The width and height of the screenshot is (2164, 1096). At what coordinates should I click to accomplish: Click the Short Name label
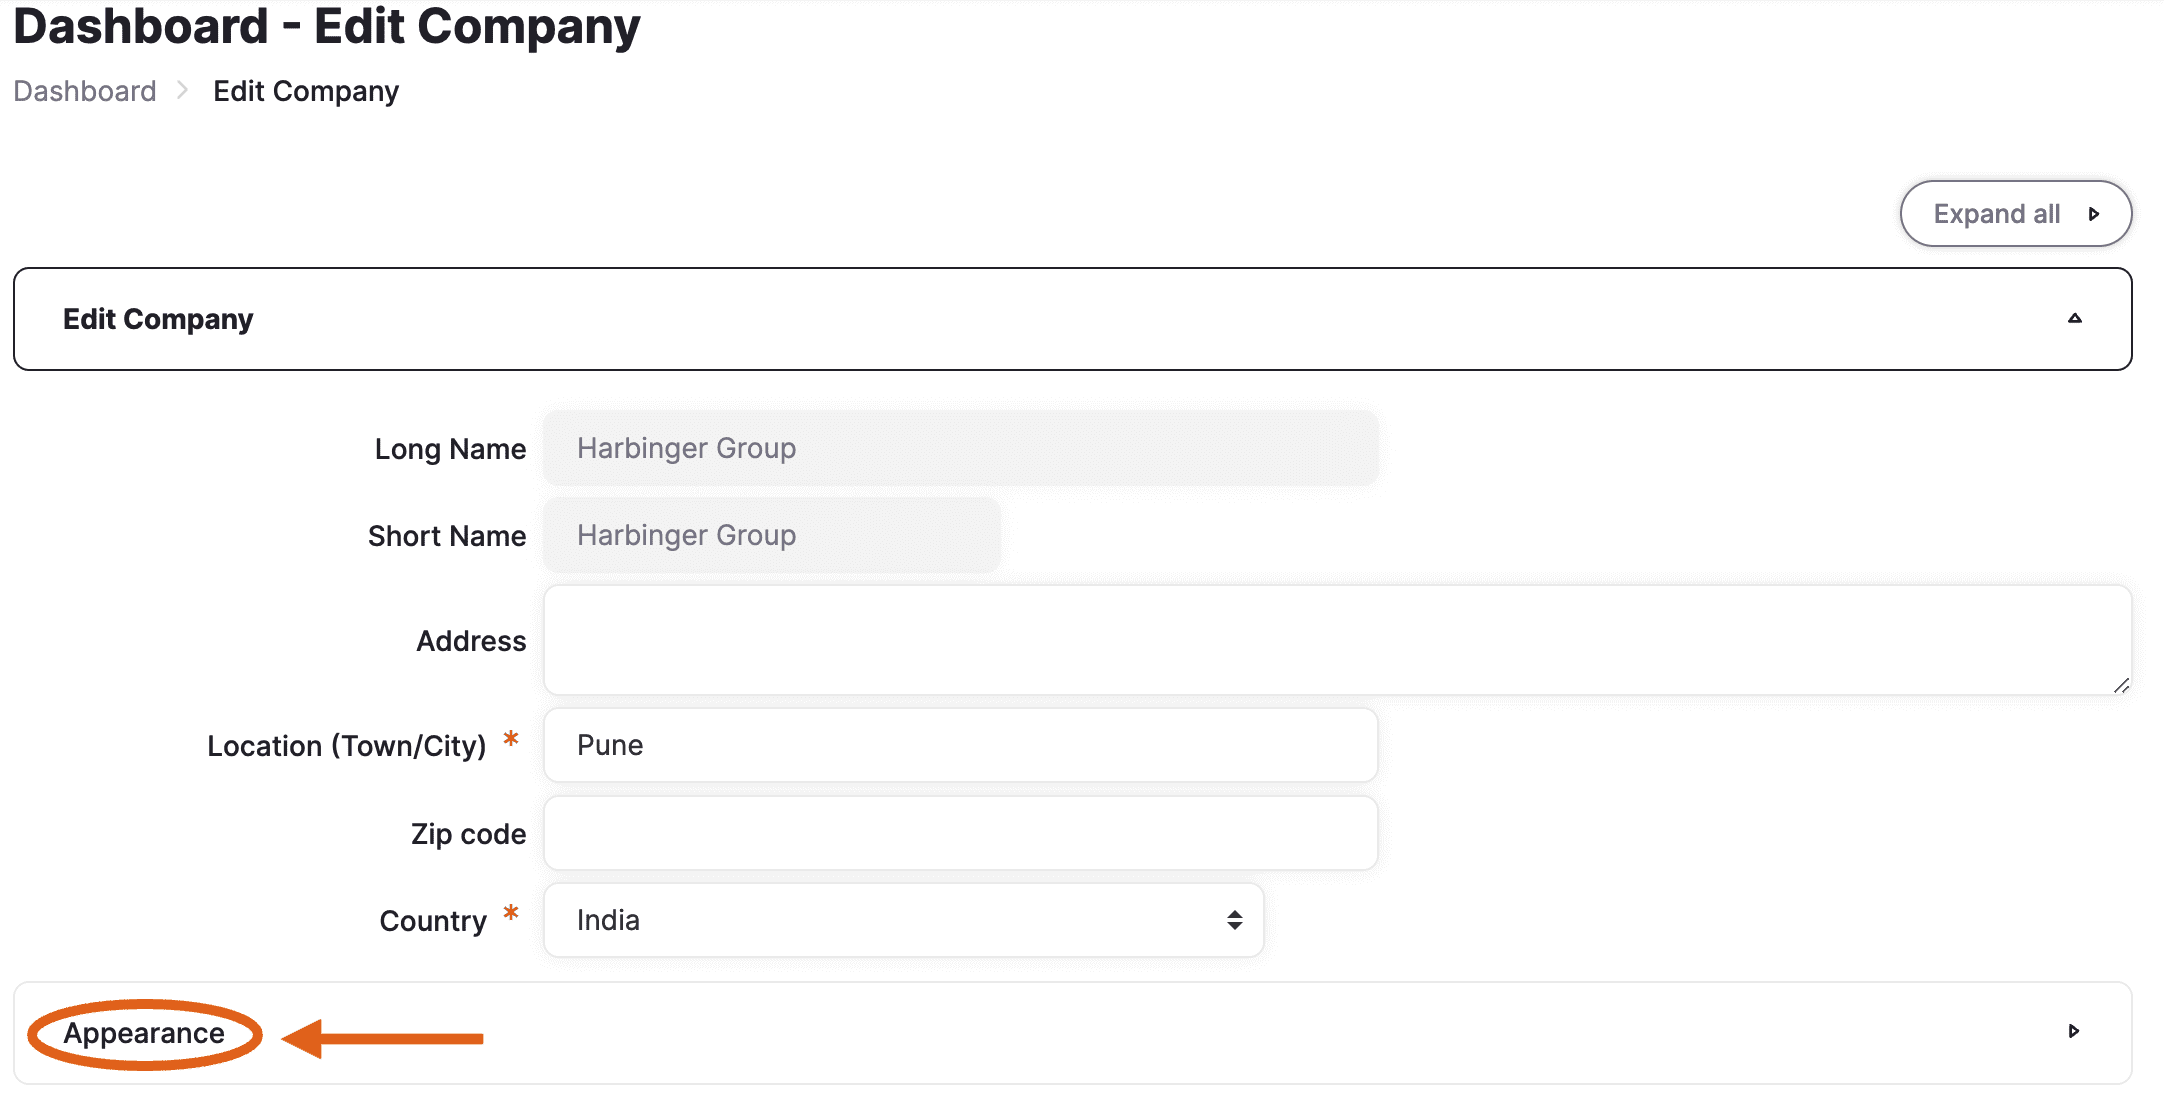point(447,536)
